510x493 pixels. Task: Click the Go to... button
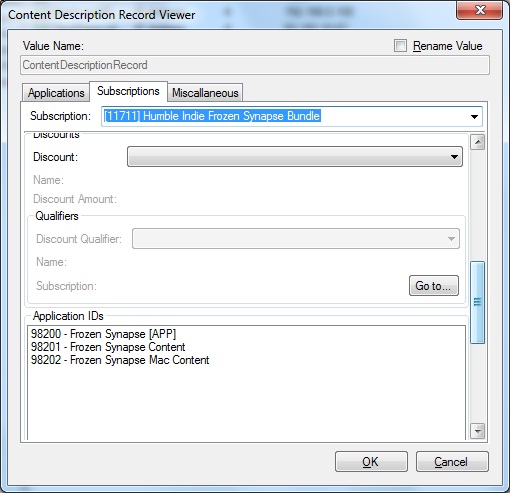tap(434, 286)
